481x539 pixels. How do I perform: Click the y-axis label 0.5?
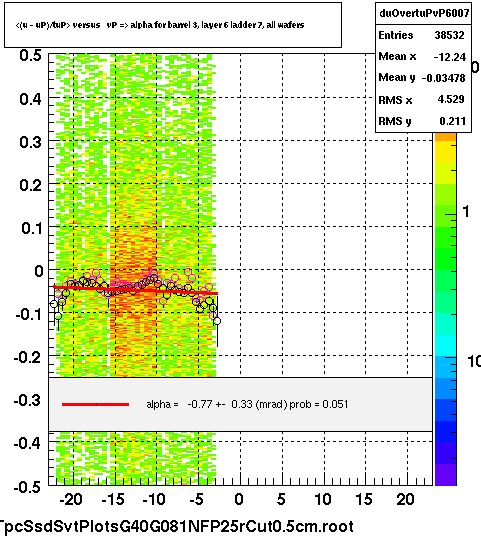[31, 55]
